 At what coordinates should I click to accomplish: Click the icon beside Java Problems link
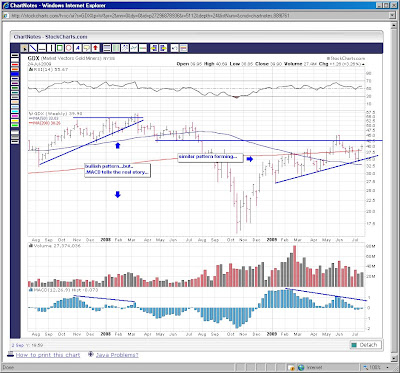coord(91,354)
